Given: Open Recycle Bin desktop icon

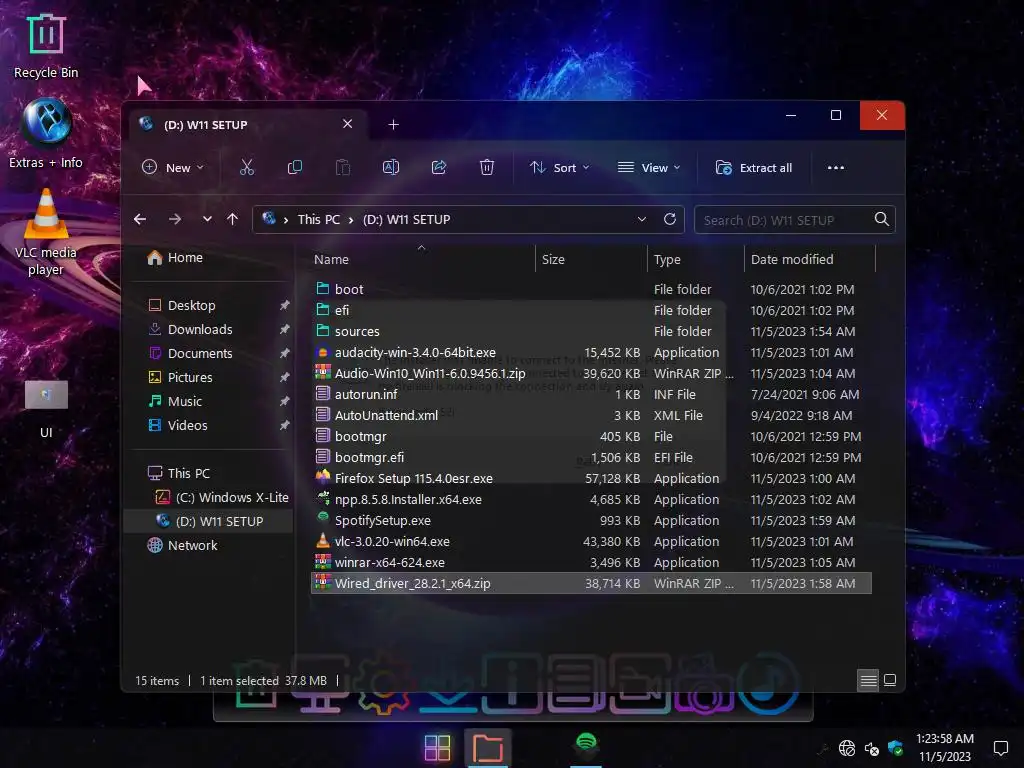Looking at the screenshot, I should (46, 46).
